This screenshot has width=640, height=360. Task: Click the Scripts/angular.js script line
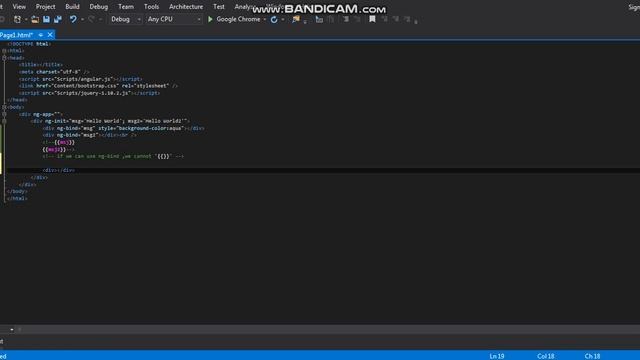pos(80,79)
